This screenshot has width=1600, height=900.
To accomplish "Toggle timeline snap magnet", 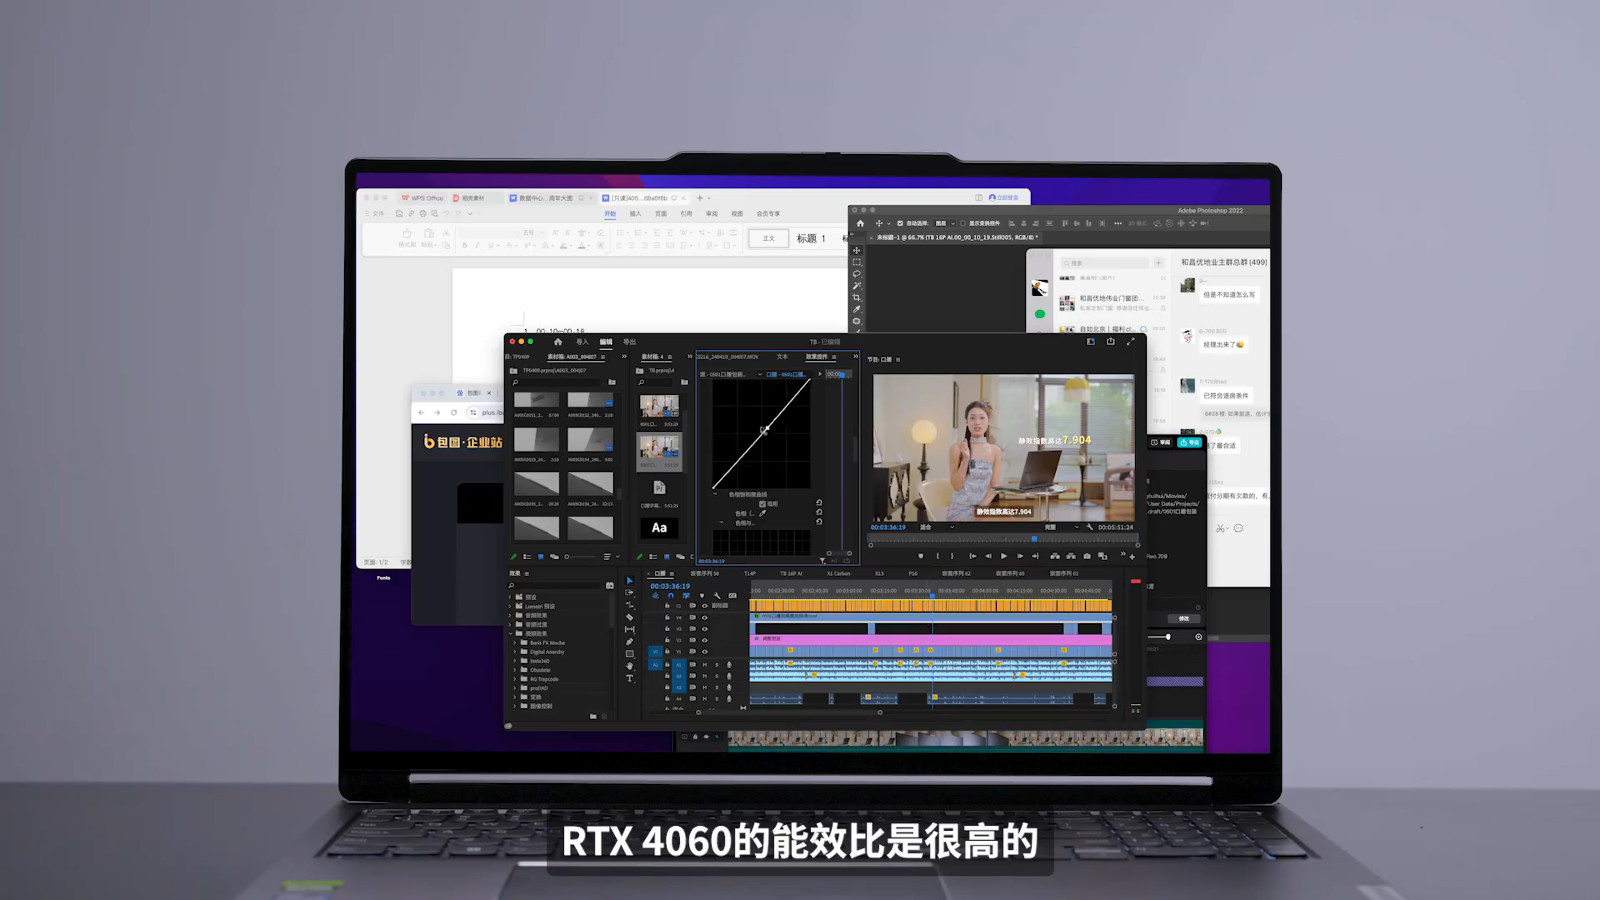I will coord(671,595).
